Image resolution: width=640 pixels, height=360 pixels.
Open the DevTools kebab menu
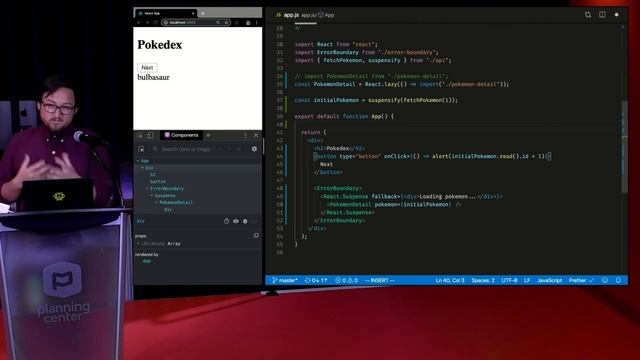click(x=245, y=135)
